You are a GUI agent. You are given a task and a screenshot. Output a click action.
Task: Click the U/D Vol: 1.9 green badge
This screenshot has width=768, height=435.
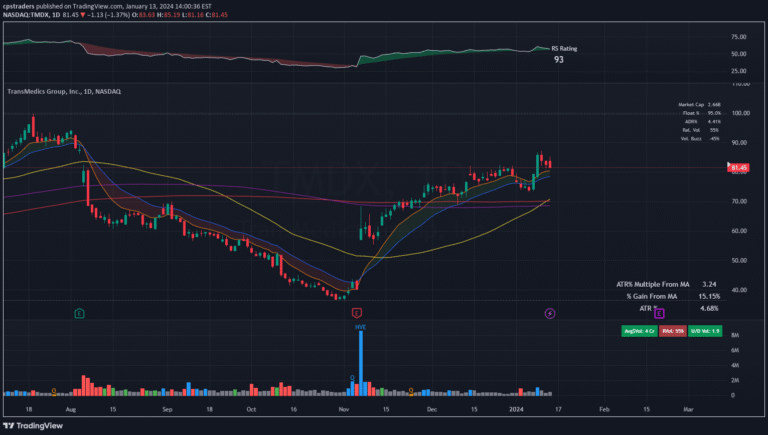pyautogui.click(x=705, y=331)
